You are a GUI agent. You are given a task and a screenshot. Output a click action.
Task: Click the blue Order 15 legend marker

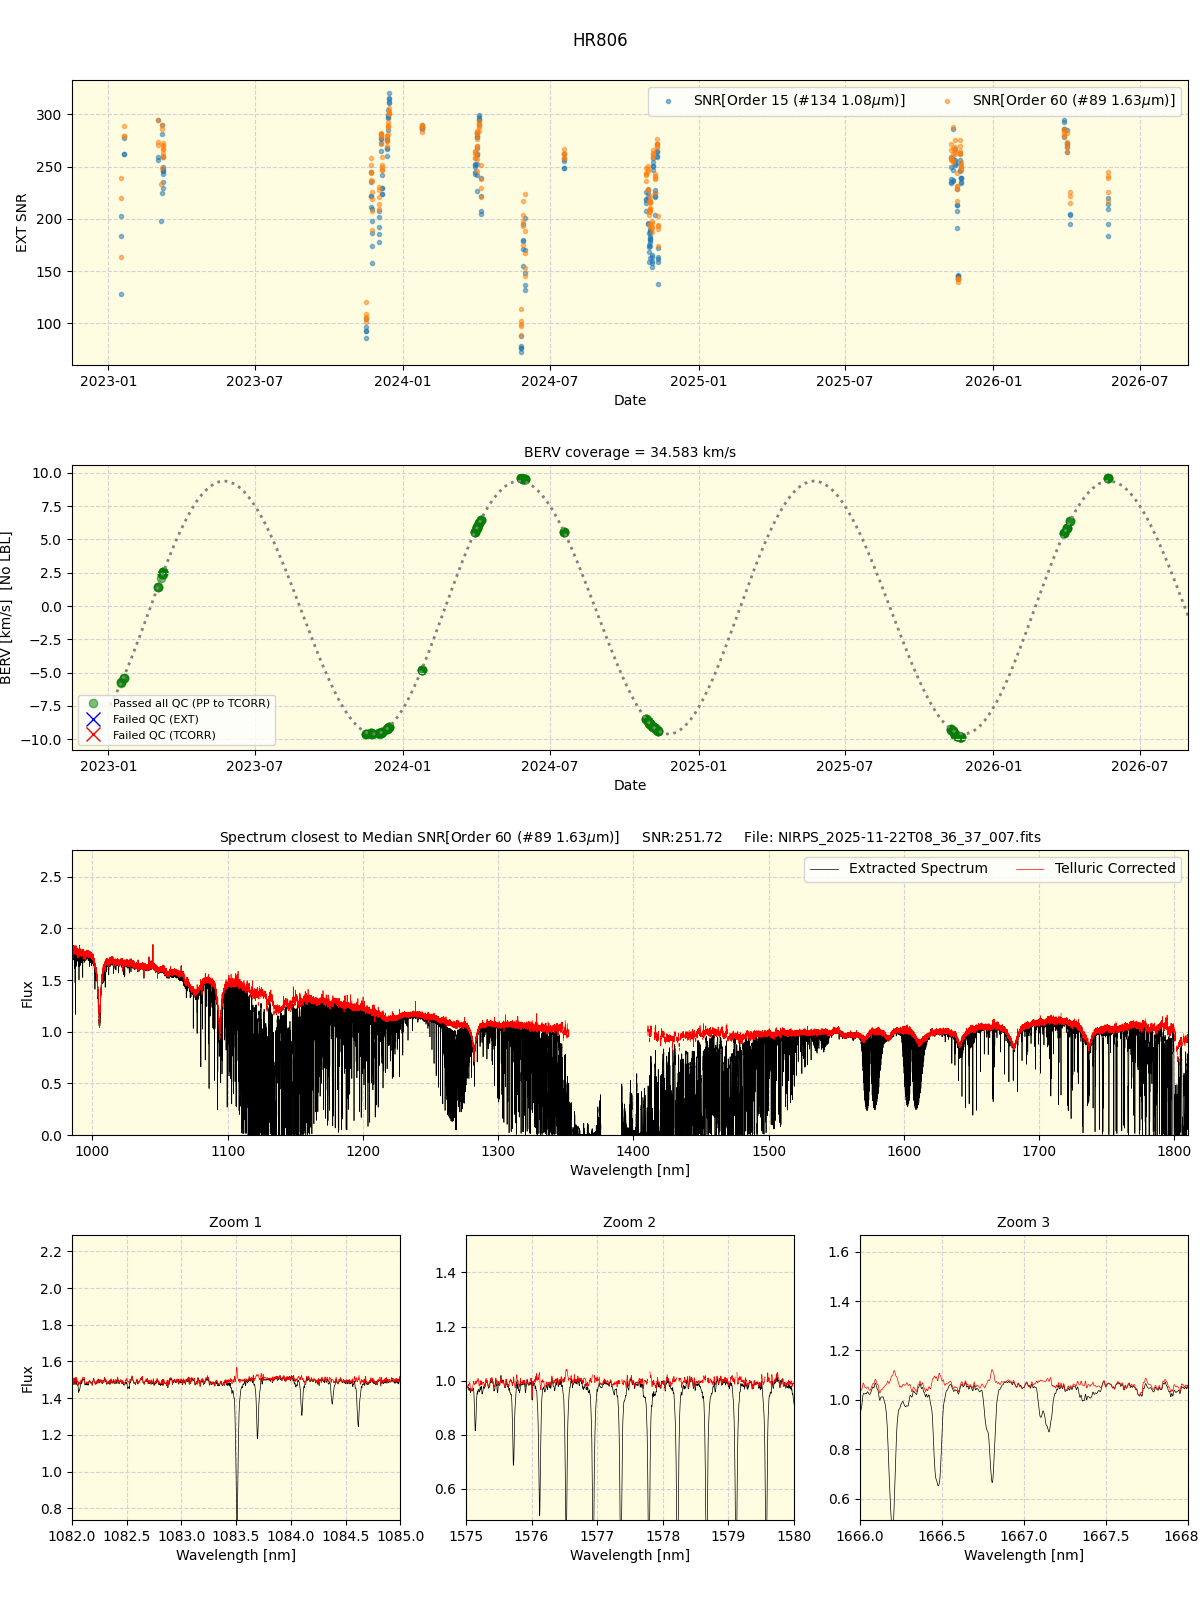(668, 102)
